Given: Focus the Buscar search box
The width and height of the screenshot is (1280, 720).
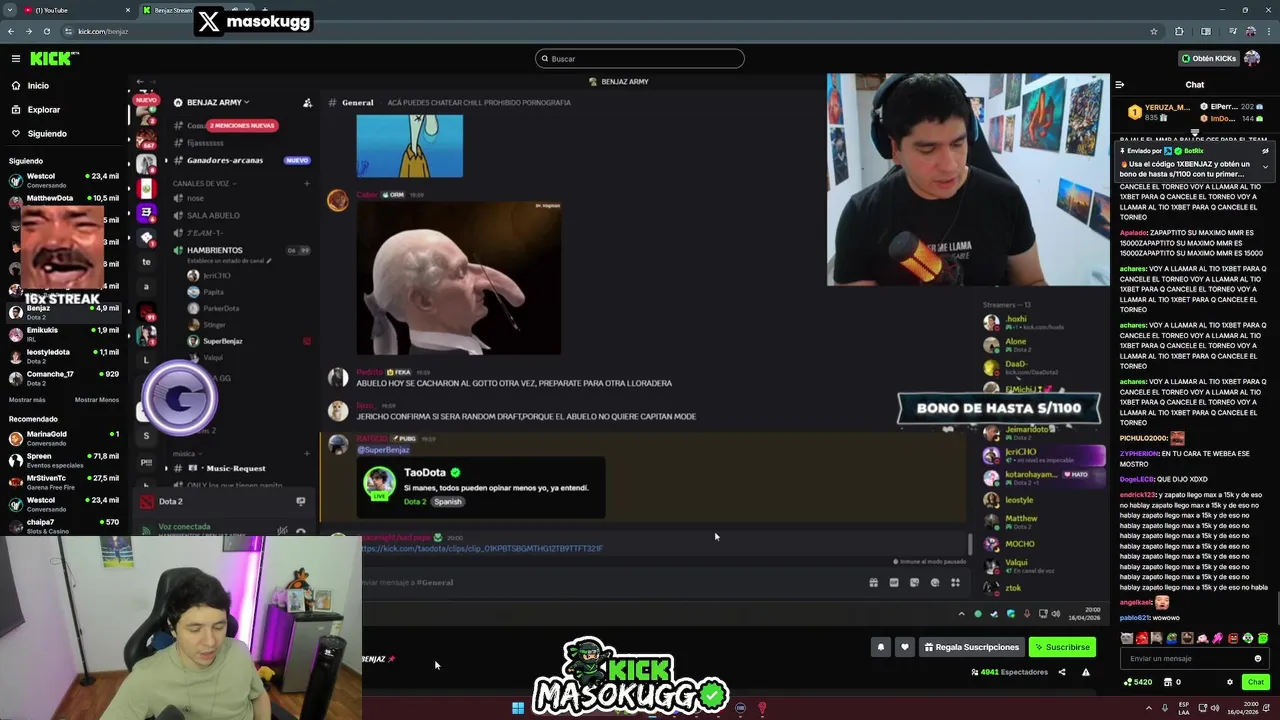Looking at the screenshot, I should click(x=640, y=59).
